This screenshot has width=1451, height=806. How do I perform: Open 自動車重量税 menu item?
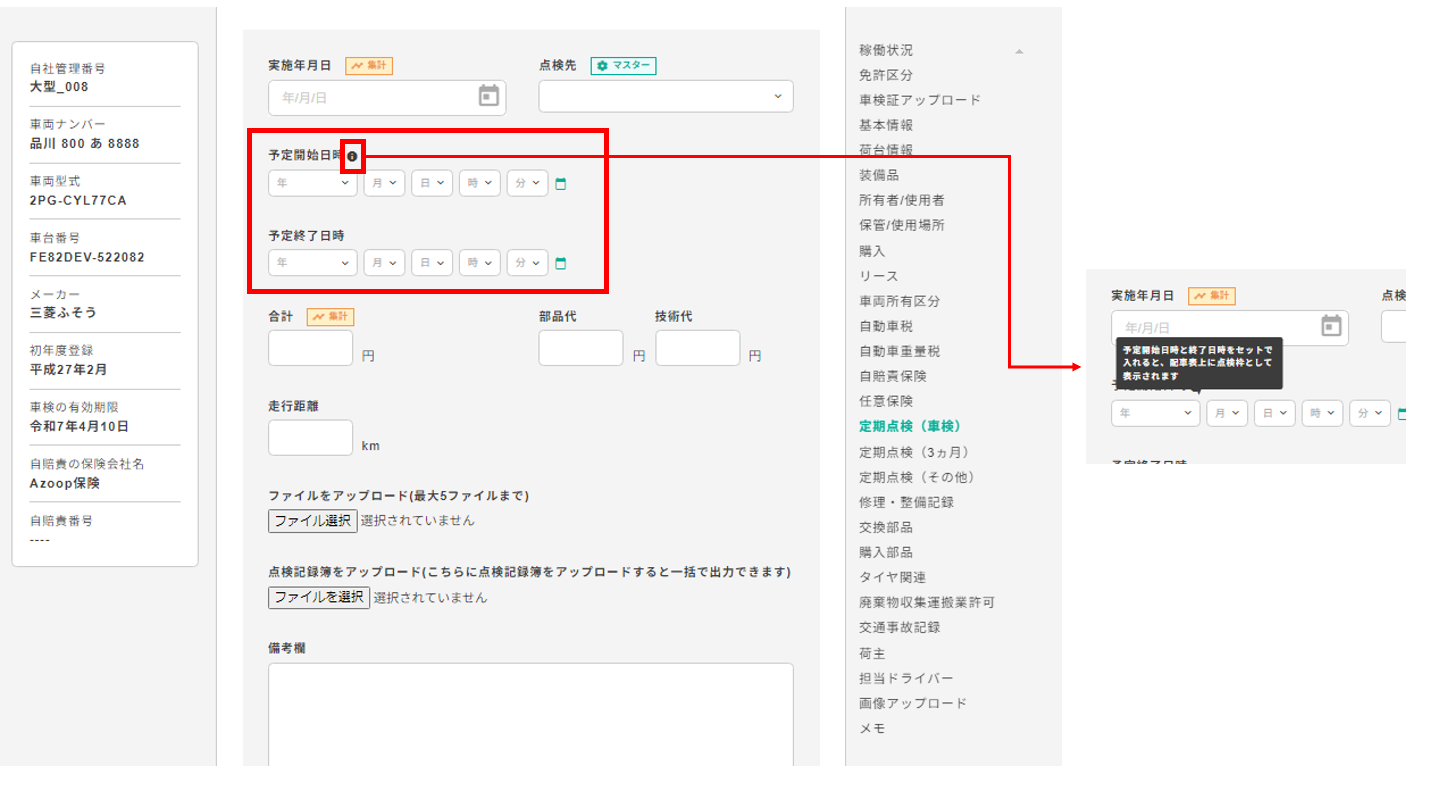pyautogui.click(x=900, y=351)
